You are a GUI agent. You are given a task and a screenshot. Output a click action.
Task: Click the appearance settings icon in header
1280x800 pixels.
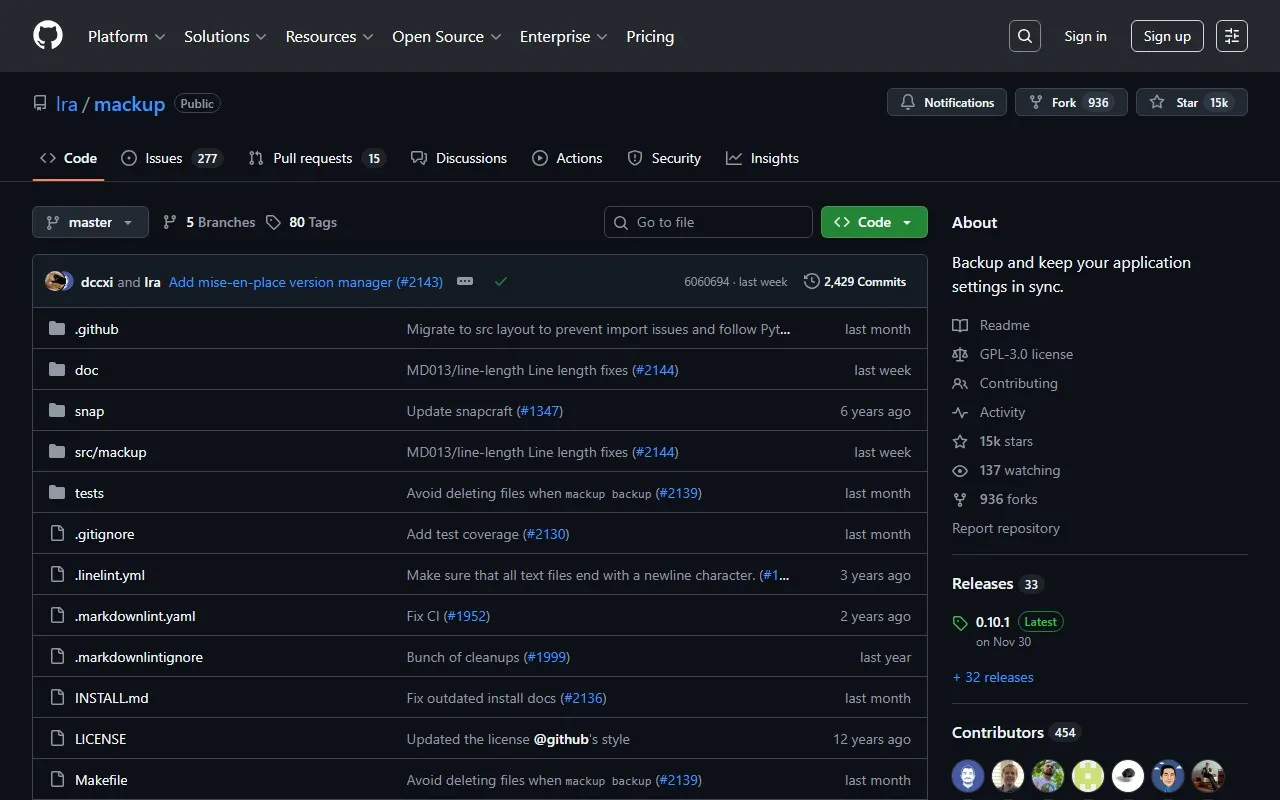click(1231, 36)
